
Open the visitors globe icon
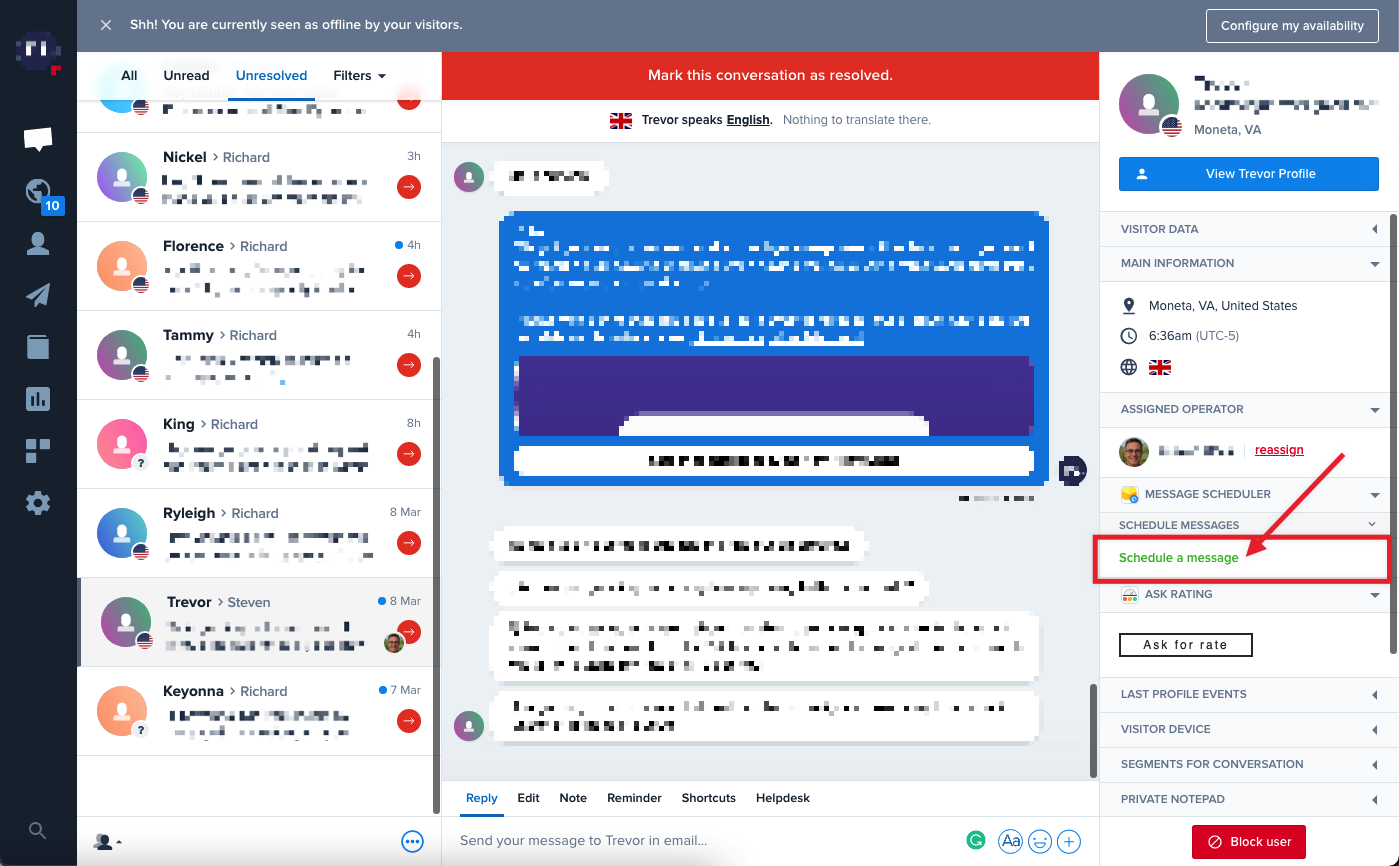[38, 192]
